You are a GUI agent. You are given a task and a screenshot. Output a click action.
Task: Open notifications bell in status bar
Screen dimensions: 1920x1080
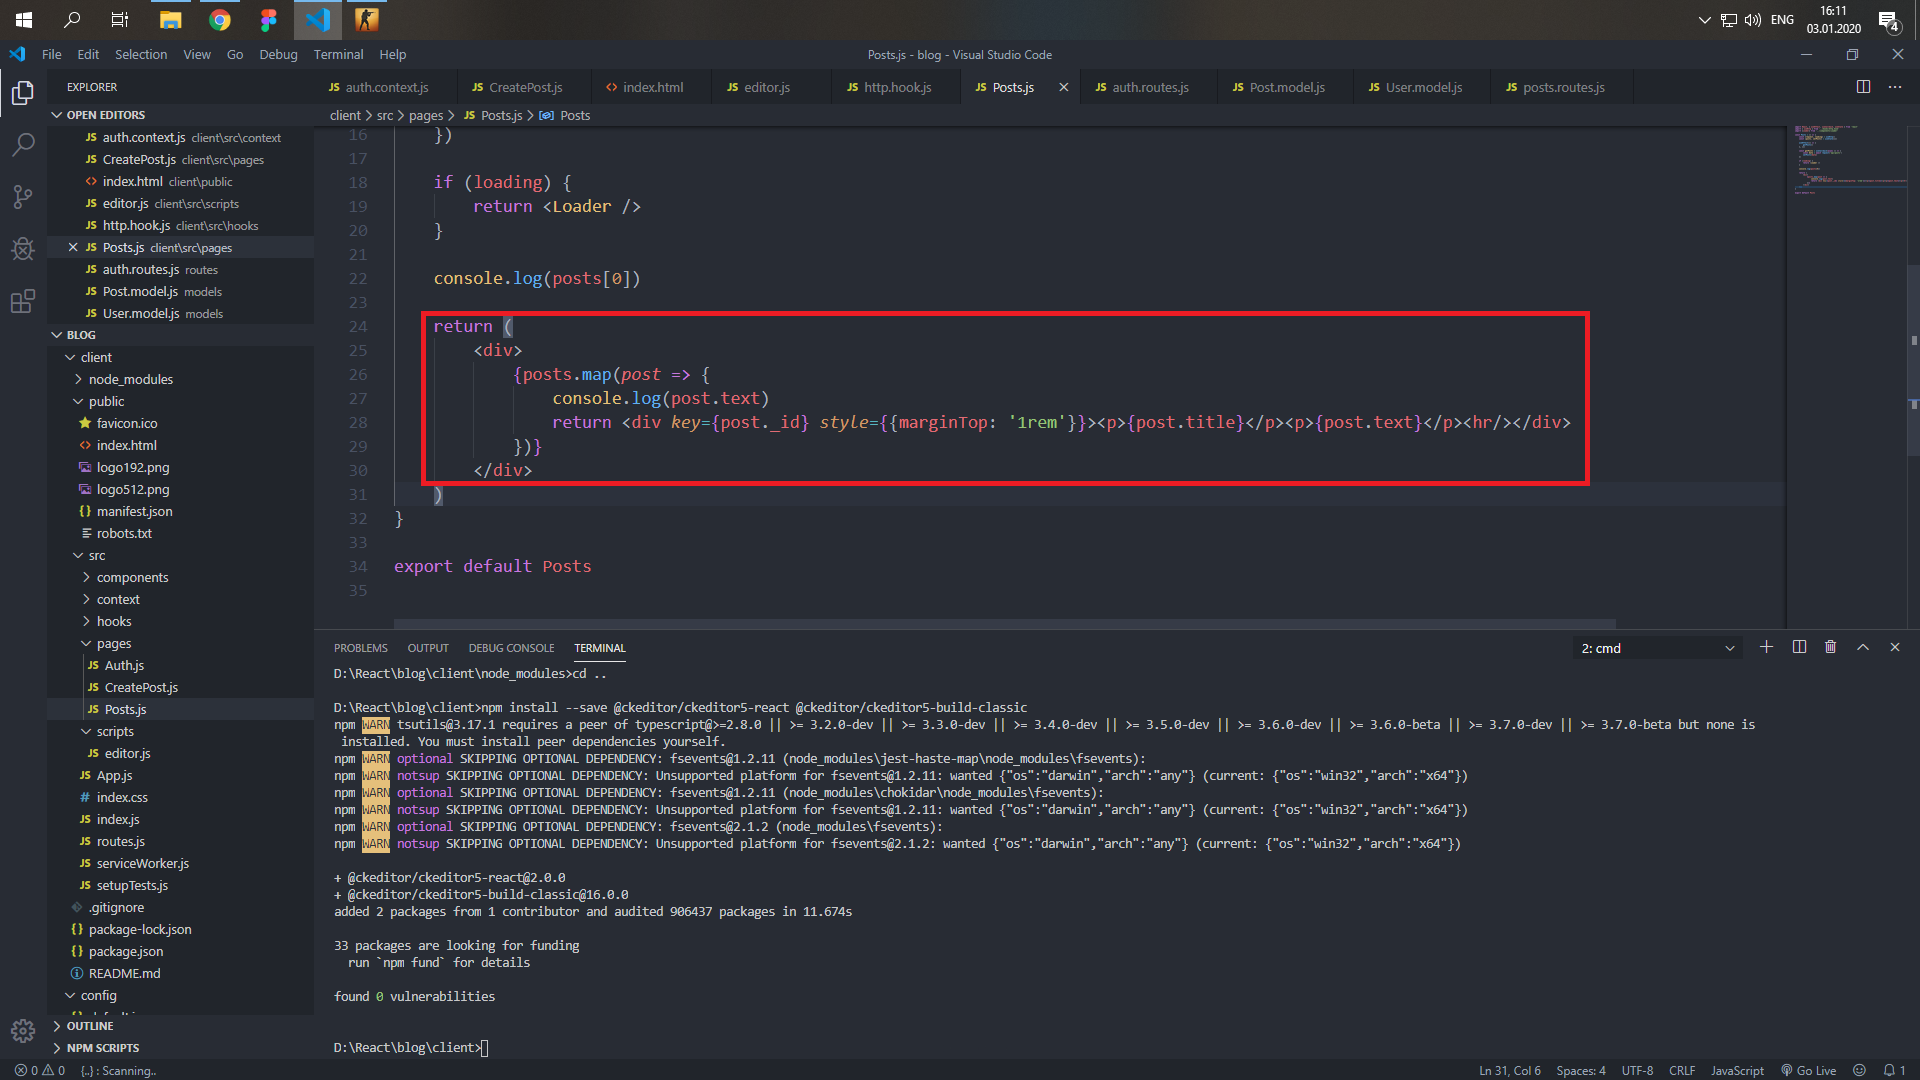tap(1894, 1070)
